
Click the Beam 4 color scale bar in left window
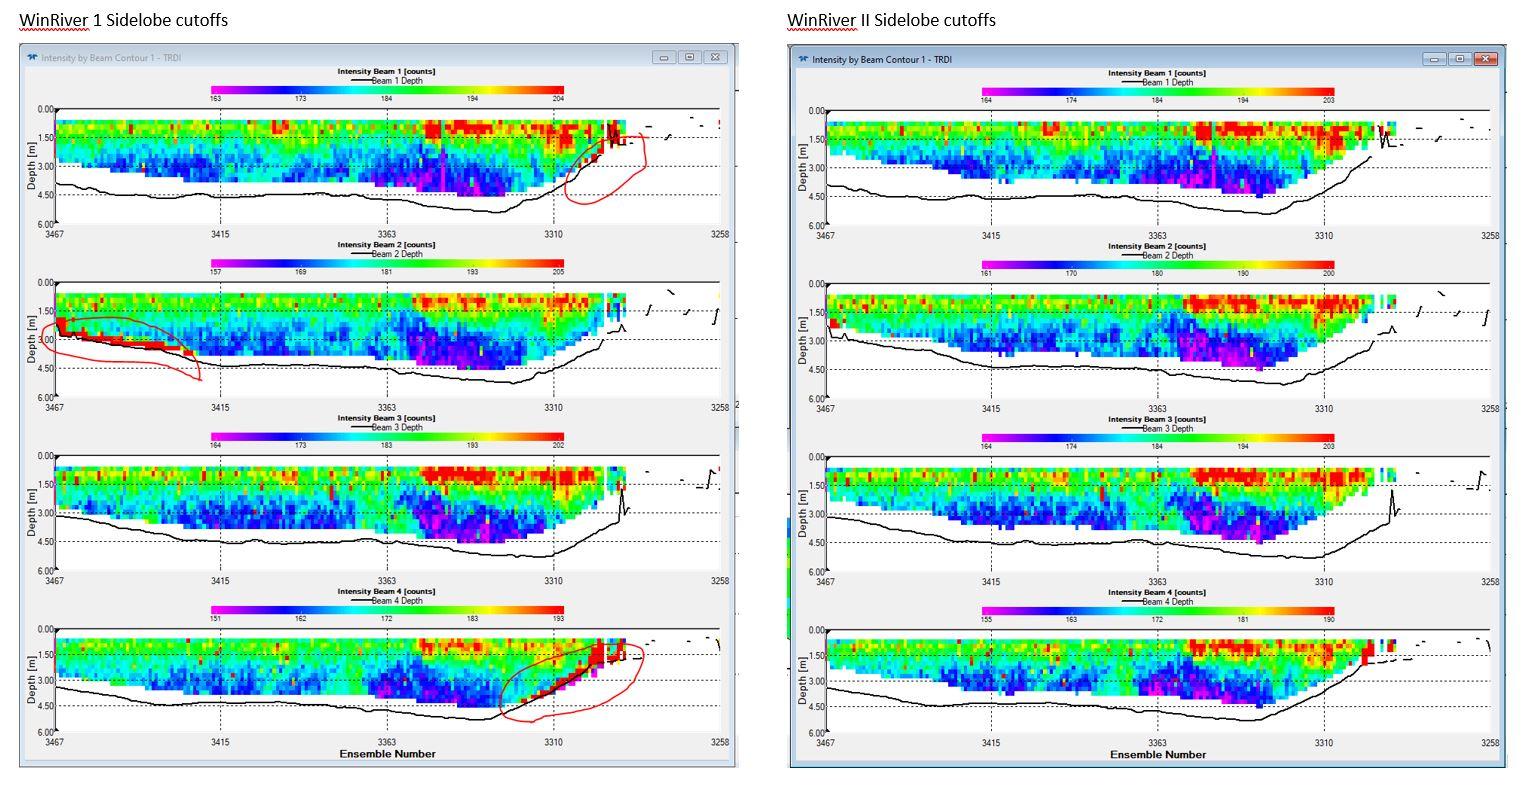[387, 610]
